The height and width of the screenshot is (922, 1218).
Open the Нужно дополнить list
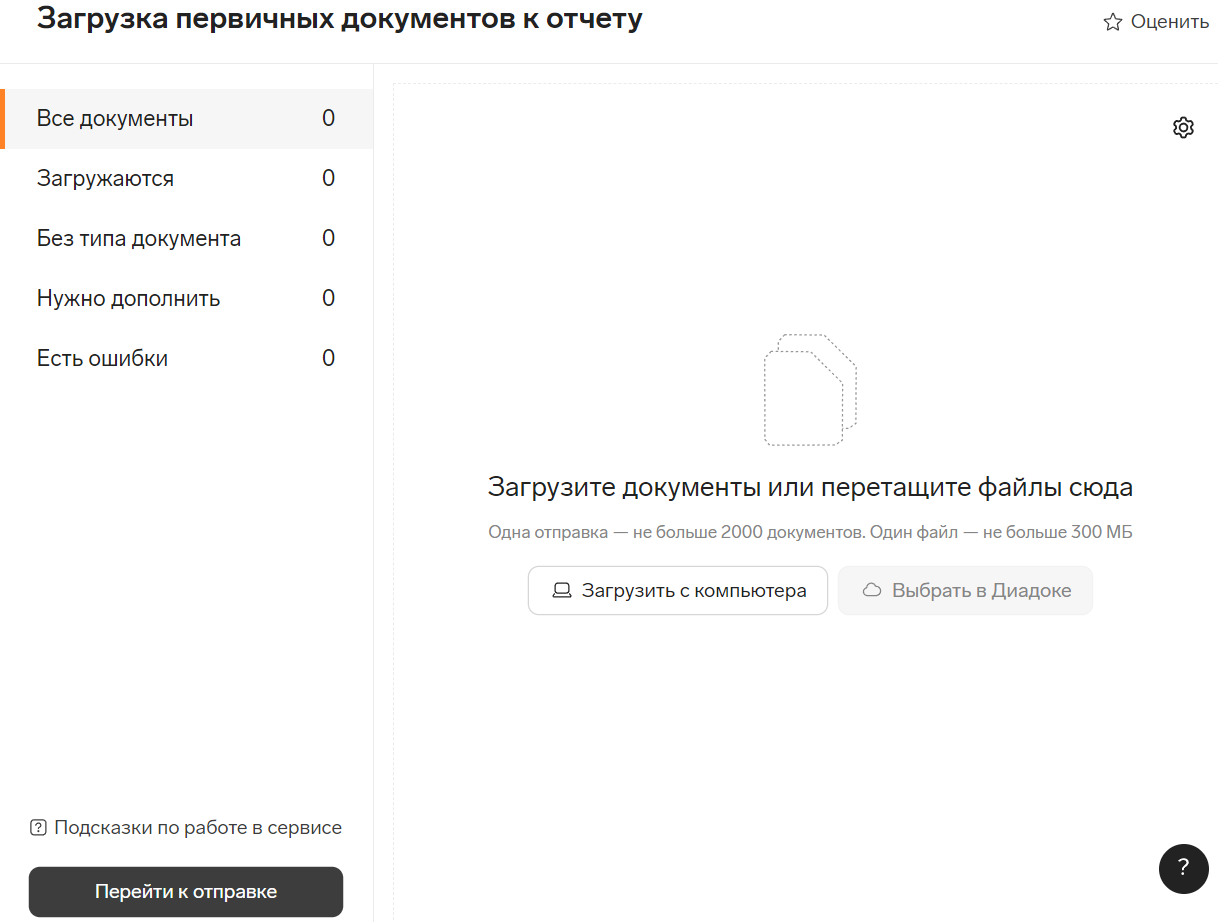(128, 299)
